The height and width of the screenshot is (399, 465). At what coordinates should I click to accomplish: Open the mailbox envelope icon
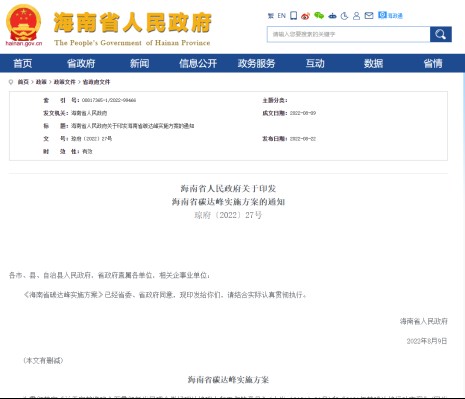click(369, 16)
